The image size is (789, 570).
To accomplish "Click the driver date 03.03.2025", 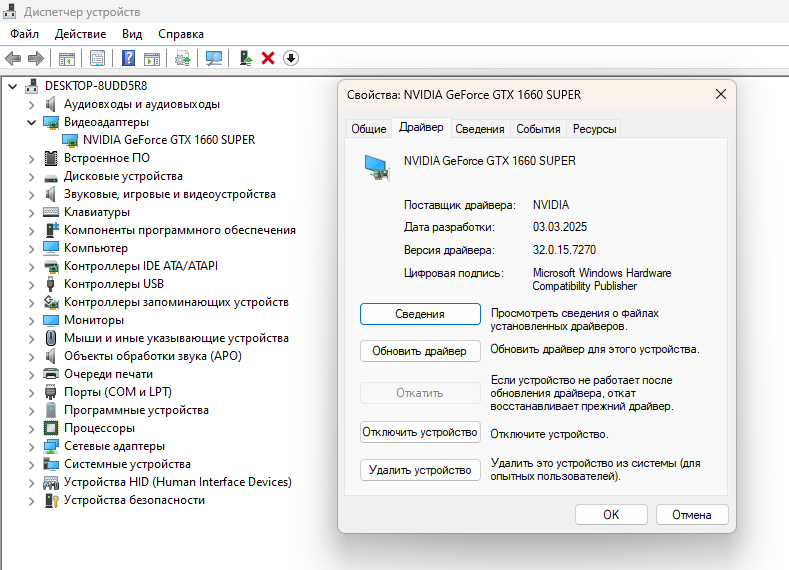I will click(560, 227).
